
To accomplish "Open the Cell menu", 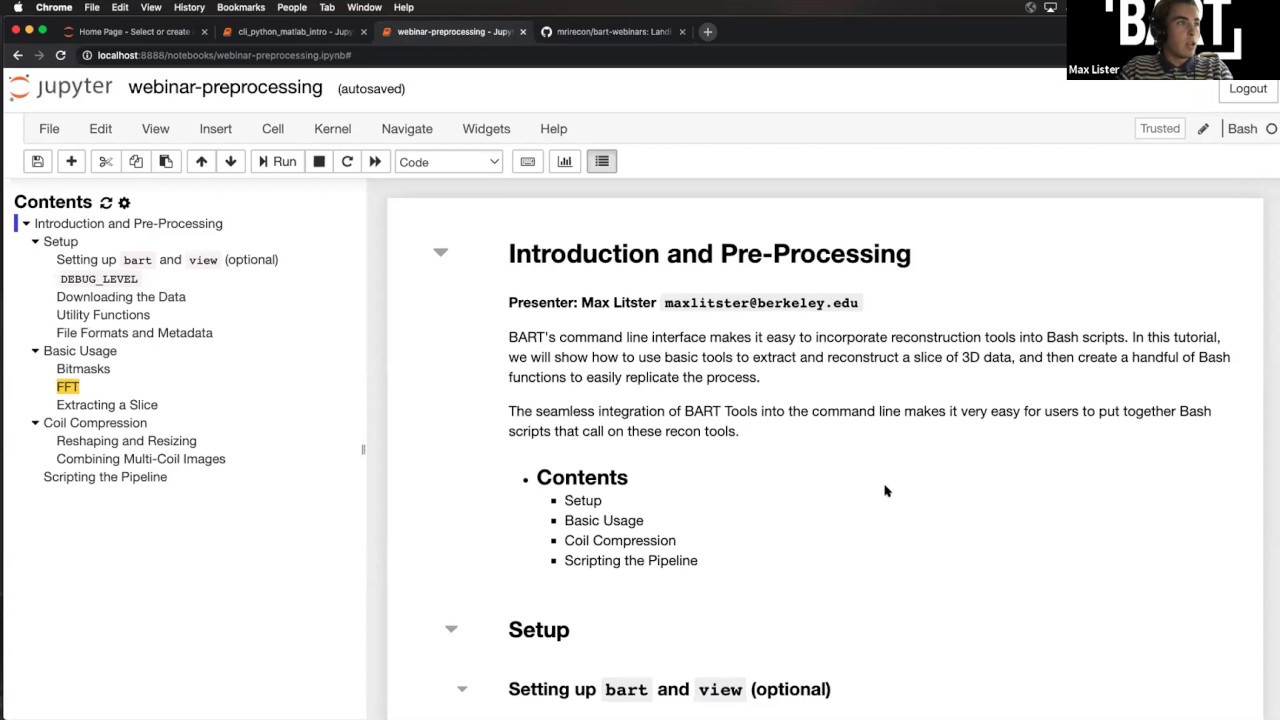I will (273, 129).
